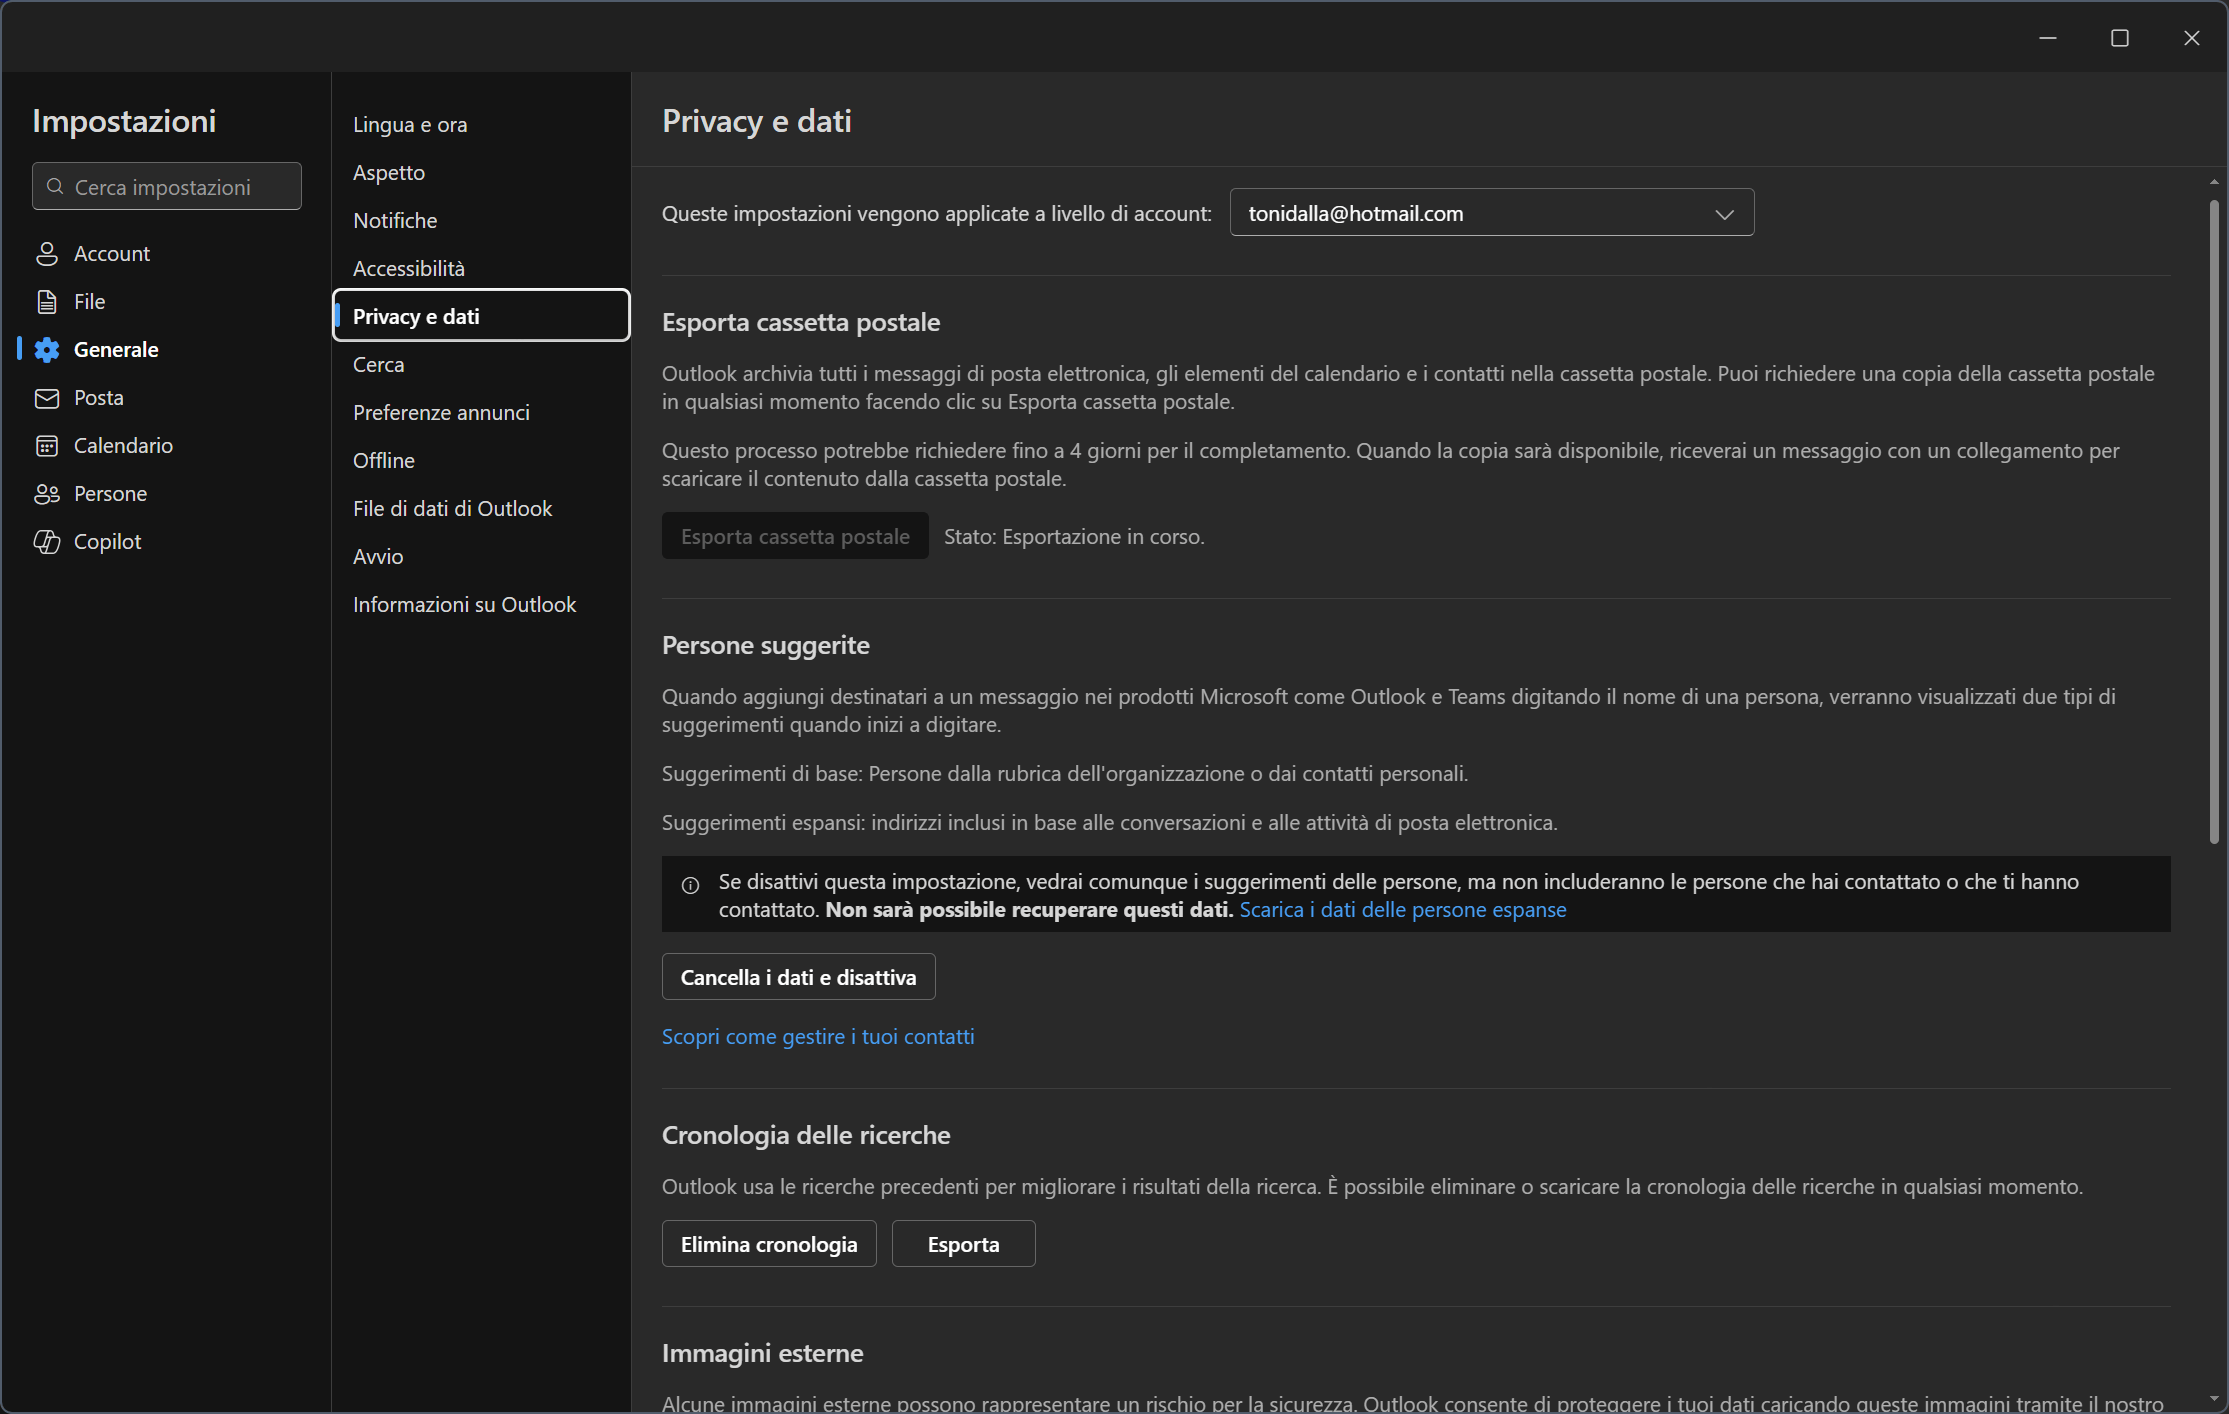Select Lingua e ora subsection

click(481, 125)
